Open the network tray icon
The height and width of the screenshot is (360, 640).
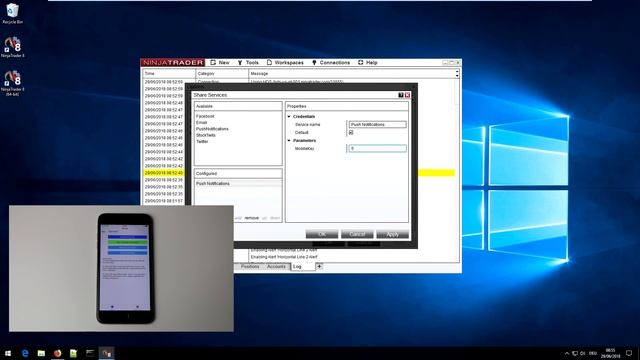(x=575, y=353)
